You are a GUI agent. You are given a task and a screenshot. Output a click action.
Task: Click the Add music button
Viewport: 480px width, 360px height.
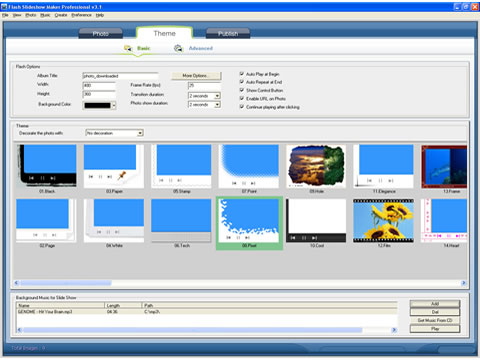point(435,304)
